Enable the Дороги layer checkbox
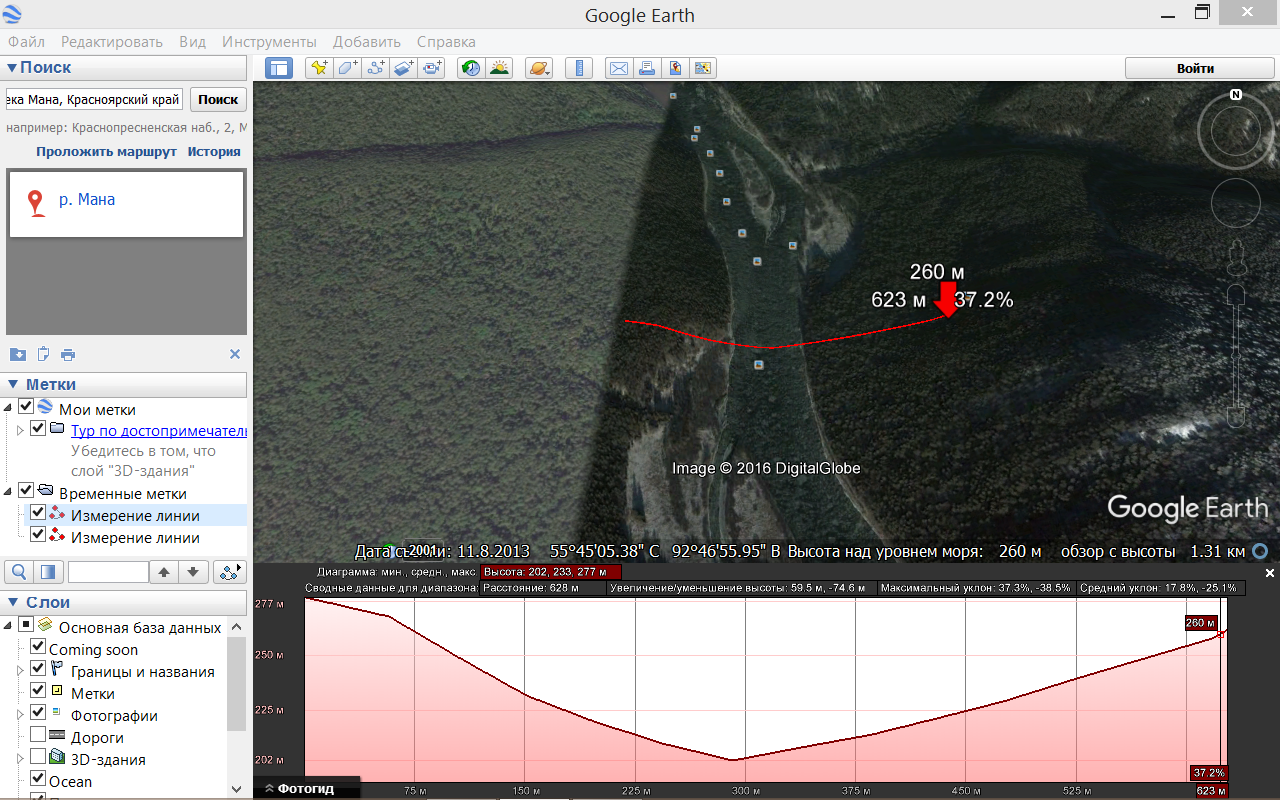Image resolution: width=1280 pixels, height=800 pixels. pyautogui.click(x=38, y=735)
